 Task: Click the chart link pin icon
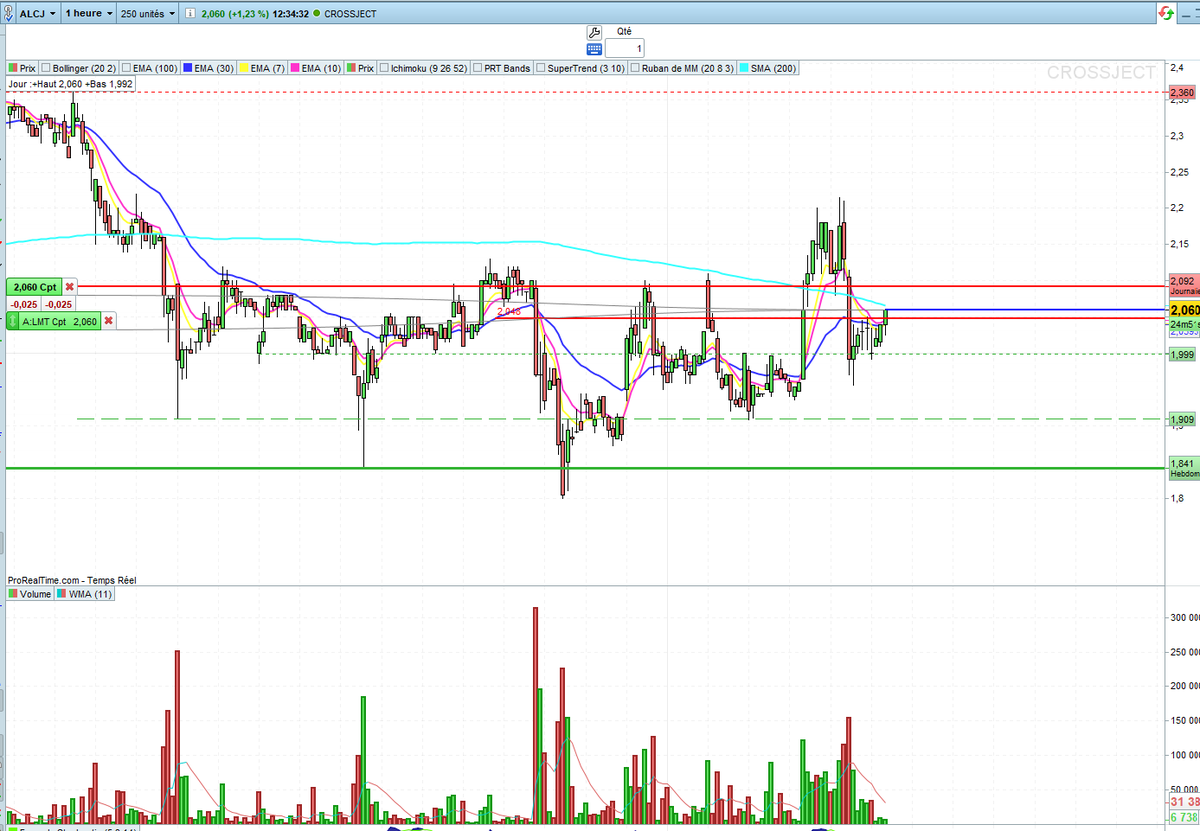[x=10, y=14]
